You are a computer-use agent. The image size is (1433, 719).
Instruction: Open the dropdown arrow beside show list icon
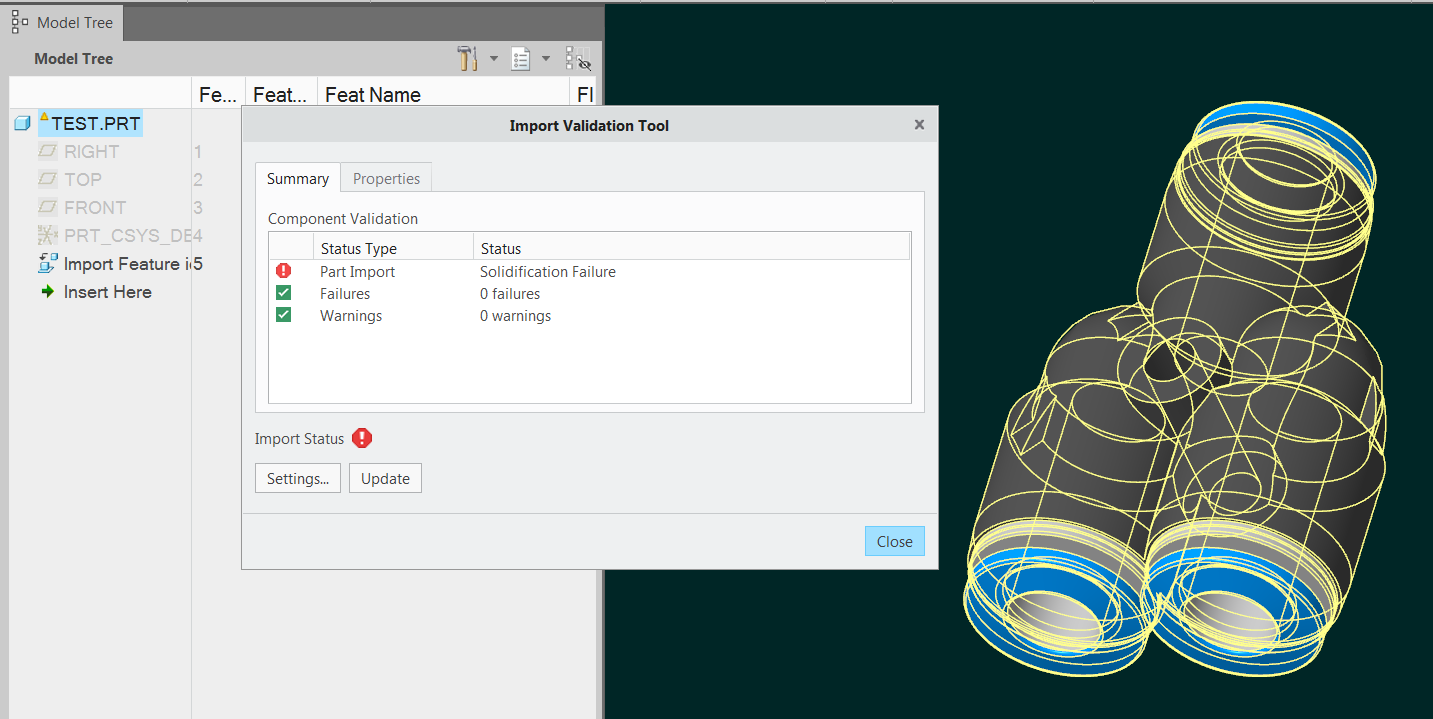(x=546, y=58)
